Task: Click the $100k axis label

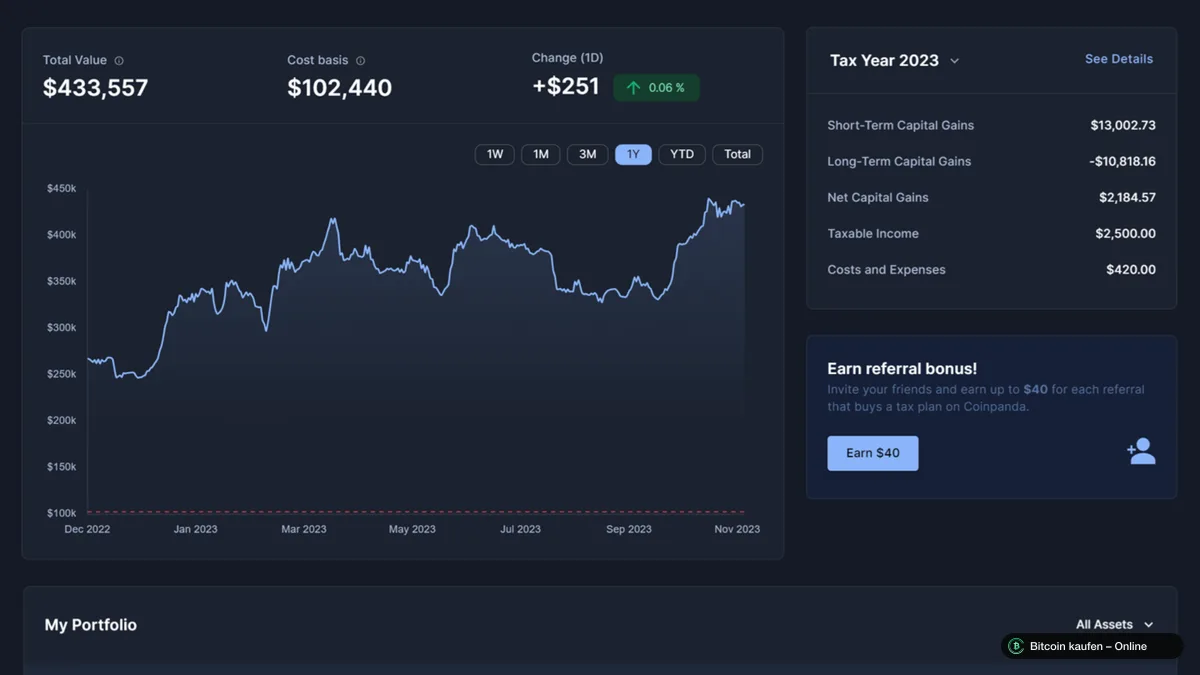Action: point(61,513)
